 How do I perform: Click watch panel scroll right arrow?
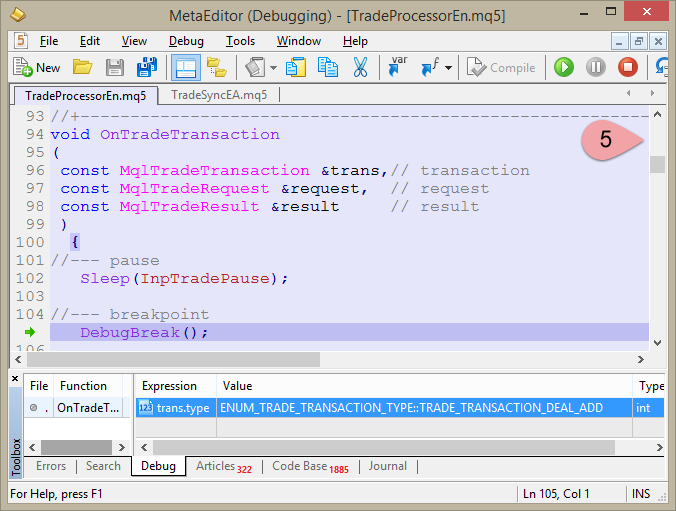[x=659, y=447]
